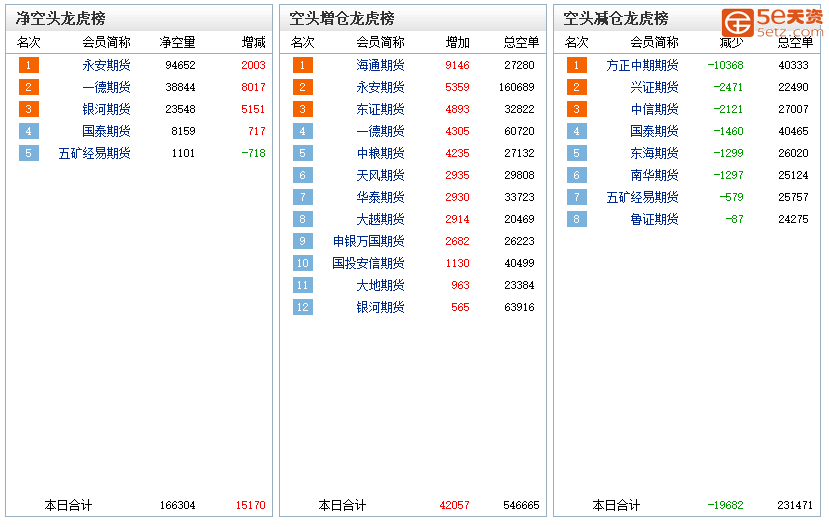Screen dimensions: 829x527
Task: Open 永安期货 in the 空头增仓龙虎榜 table
Action: (380, 87)
